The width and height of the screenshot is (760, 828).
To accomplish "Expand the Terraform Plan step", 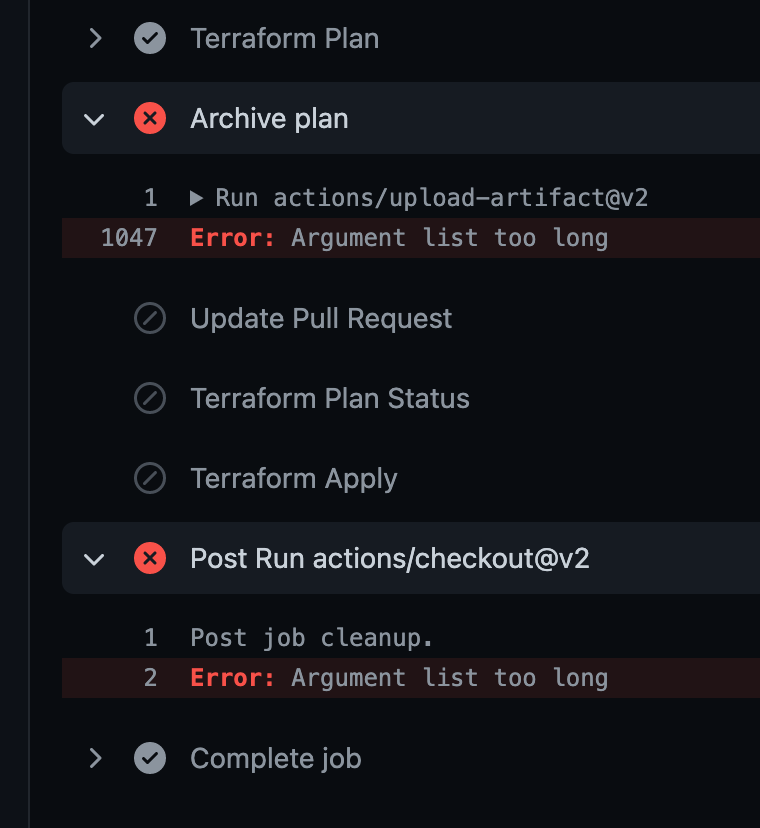I will click(x=95, y=38).
